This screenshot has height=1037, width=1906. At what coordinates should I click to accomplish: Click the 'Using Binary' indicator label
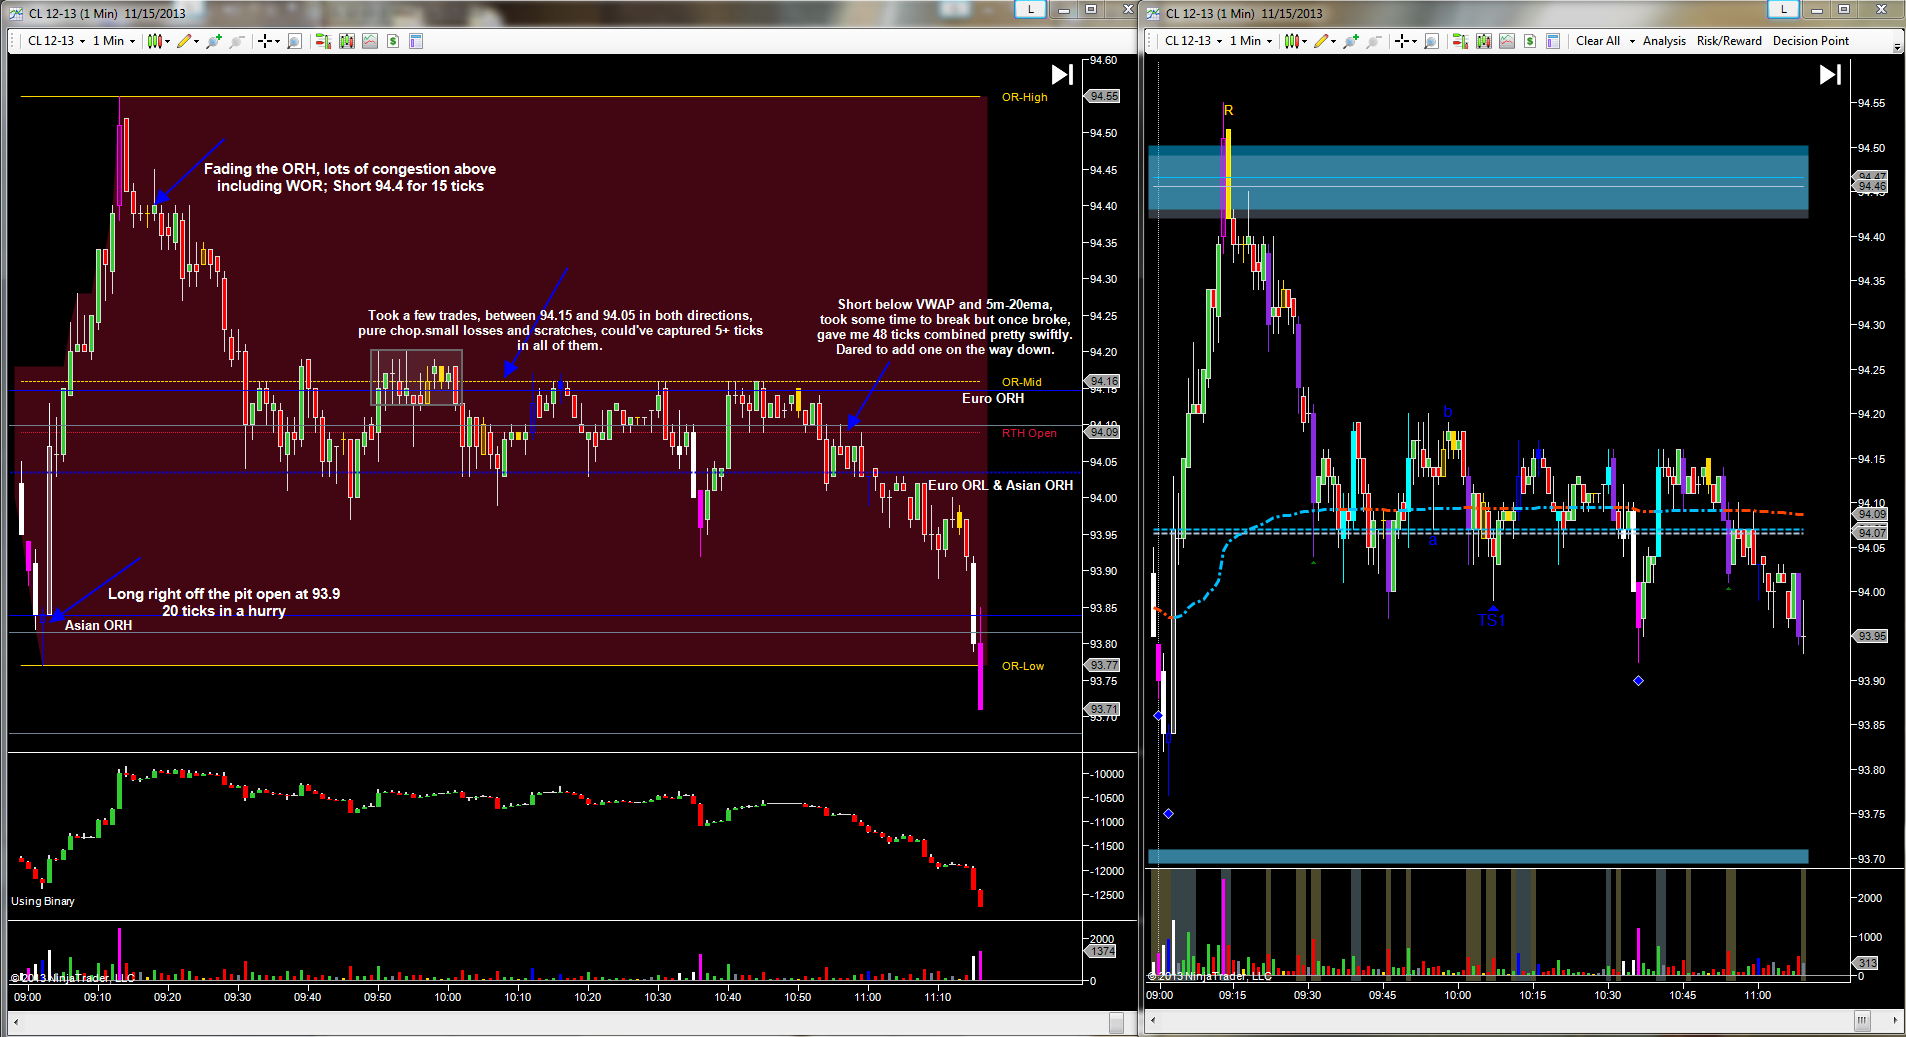[x=43, y=901]
